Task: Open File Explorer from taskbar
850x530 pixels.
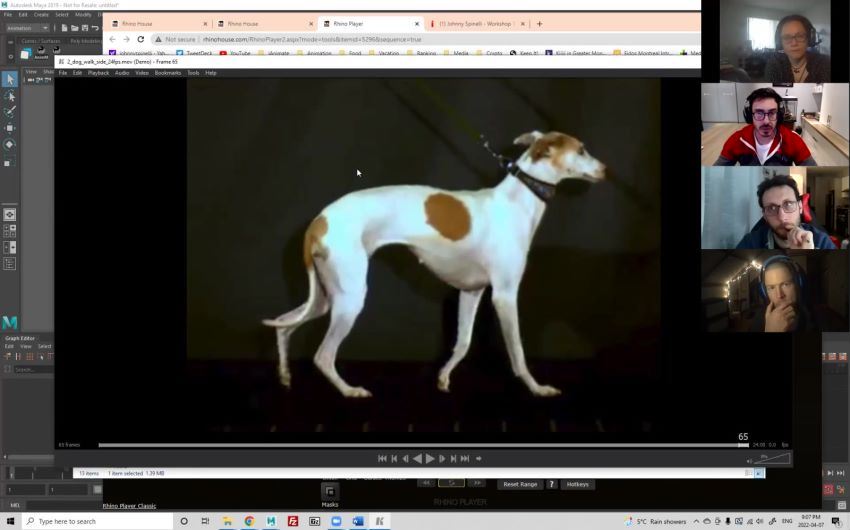Action: tap(228, 521)
